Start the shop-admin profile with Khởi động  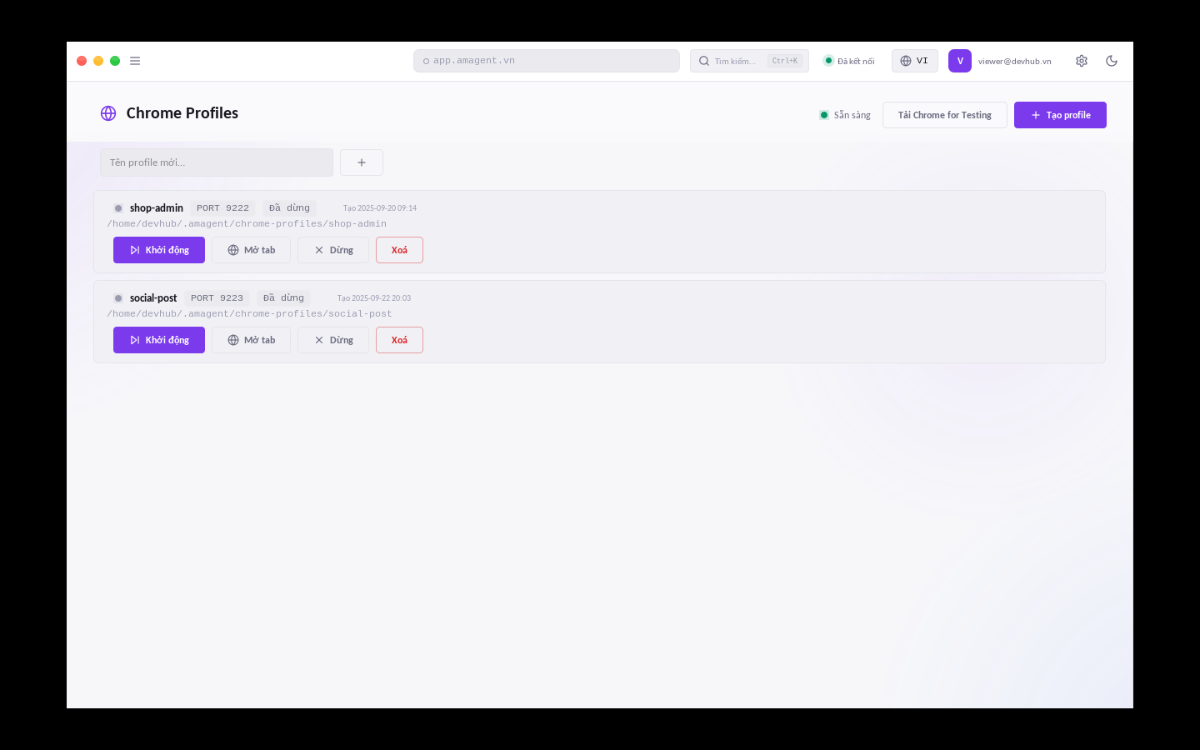coord(159,250)
